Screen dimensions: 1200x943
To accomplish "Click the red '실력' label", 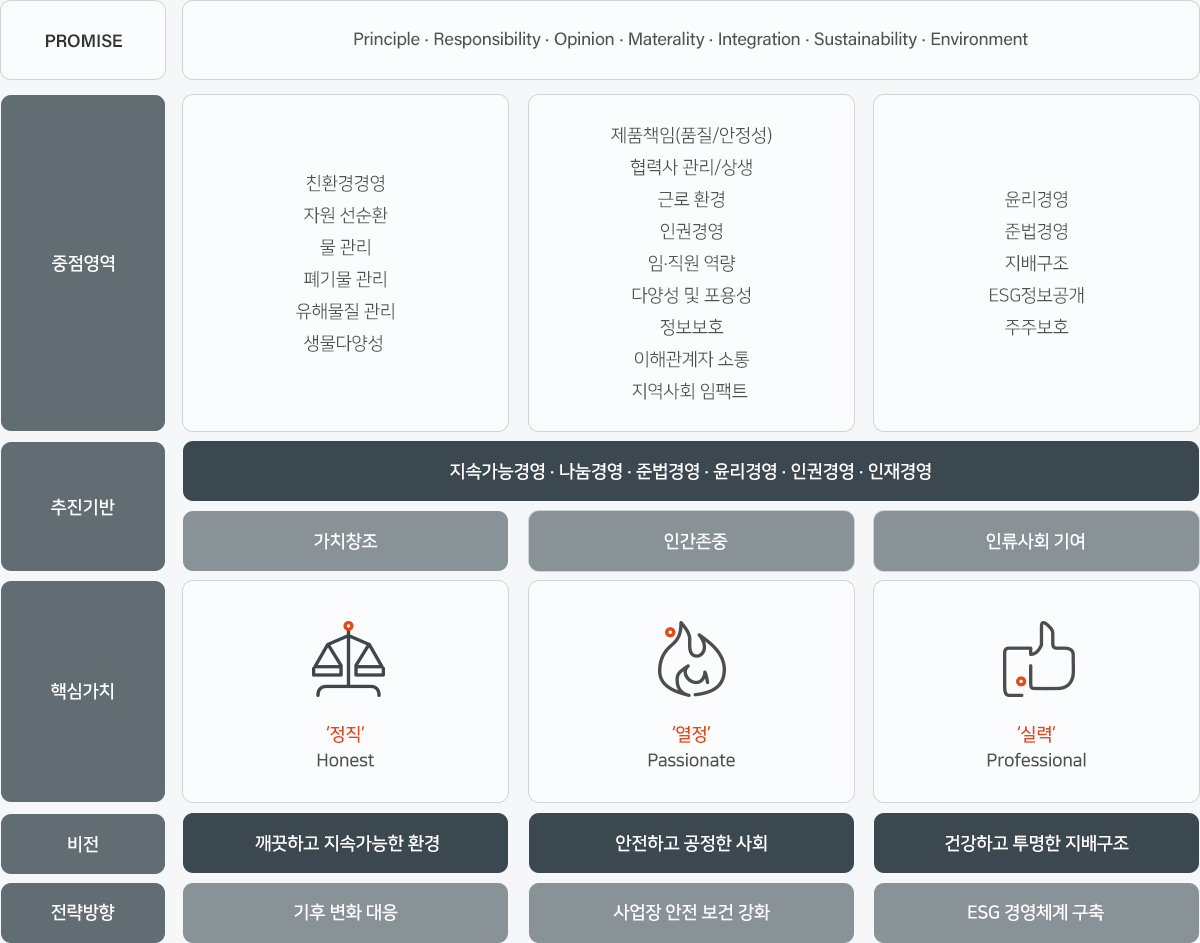I will [1036, 734].
